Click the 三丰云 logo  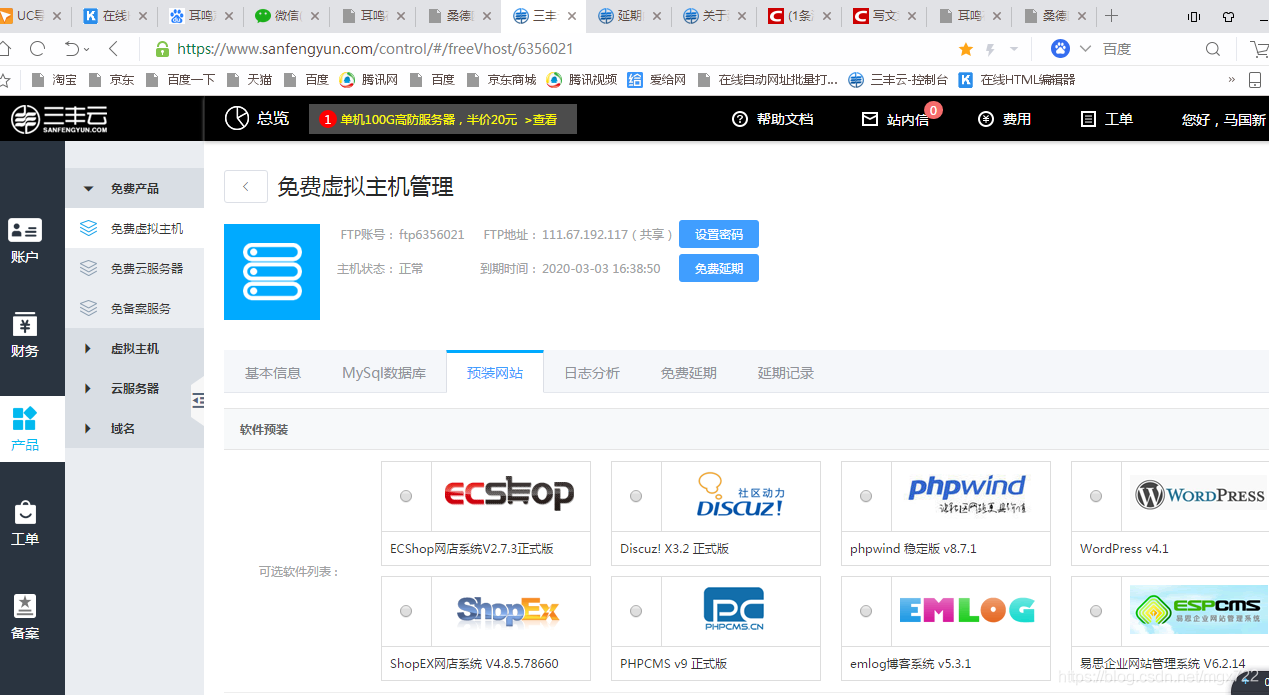[59, 119]
